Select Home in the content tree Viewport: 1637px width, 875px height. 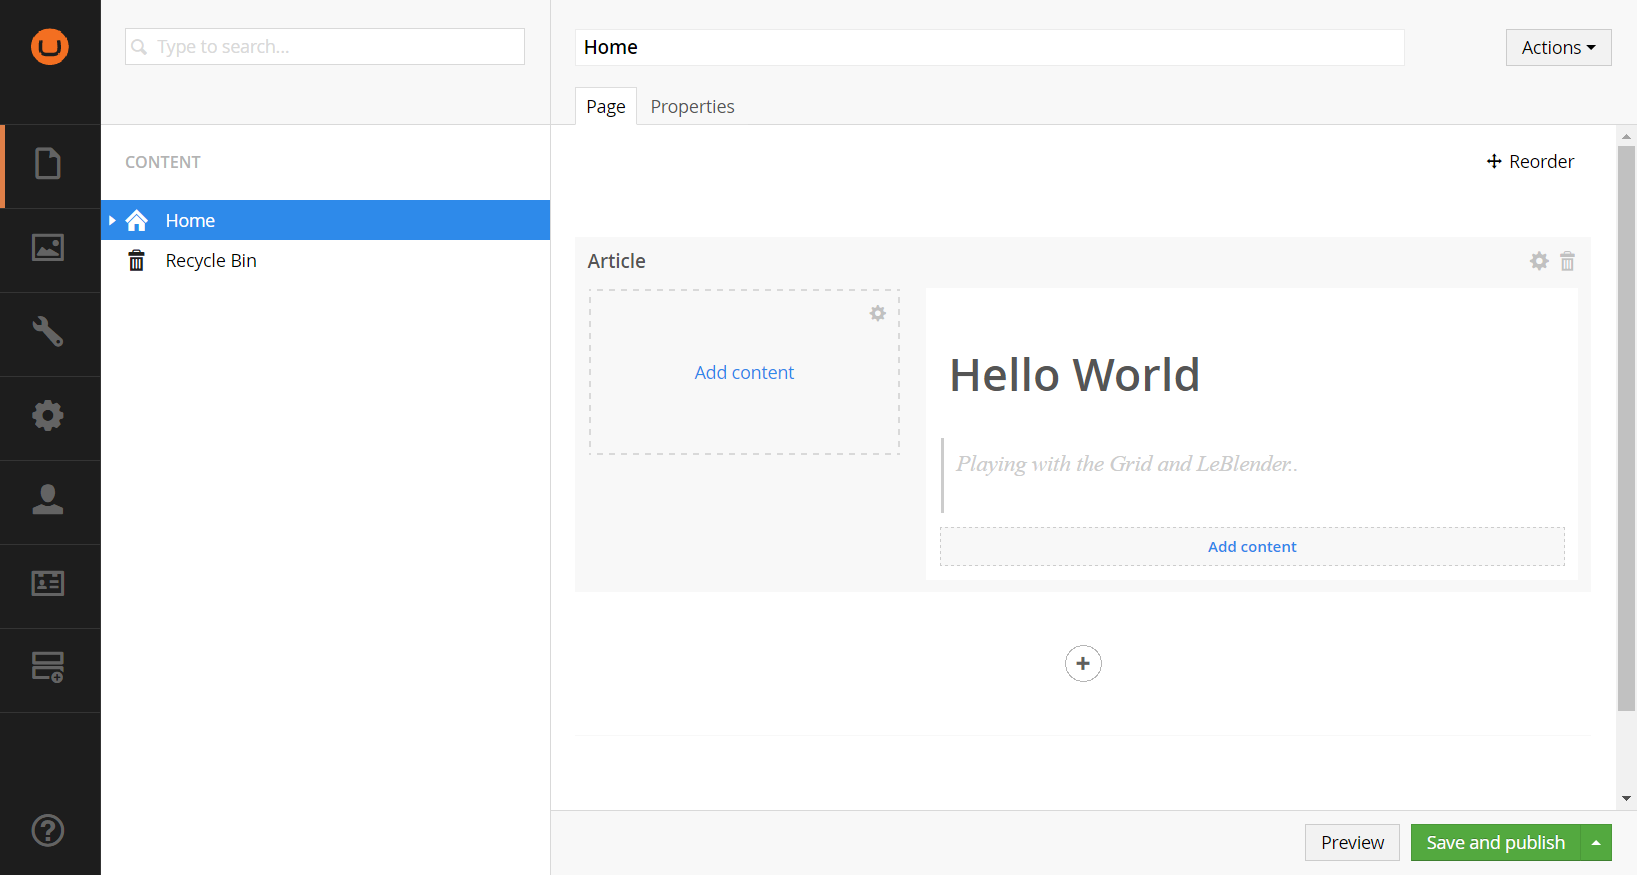326,220
